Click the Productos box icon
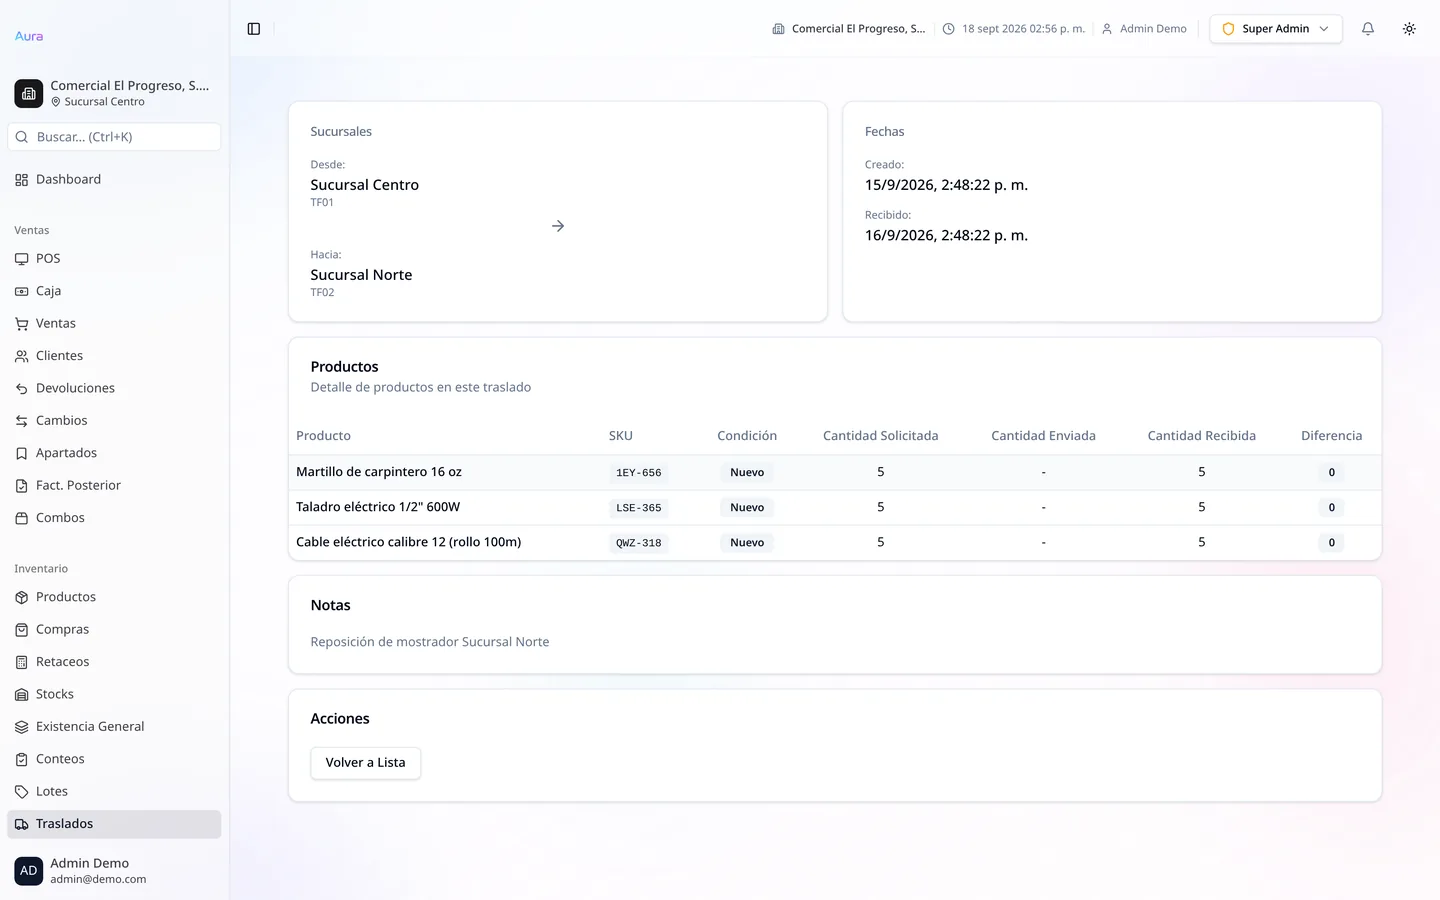 point(22,597)
